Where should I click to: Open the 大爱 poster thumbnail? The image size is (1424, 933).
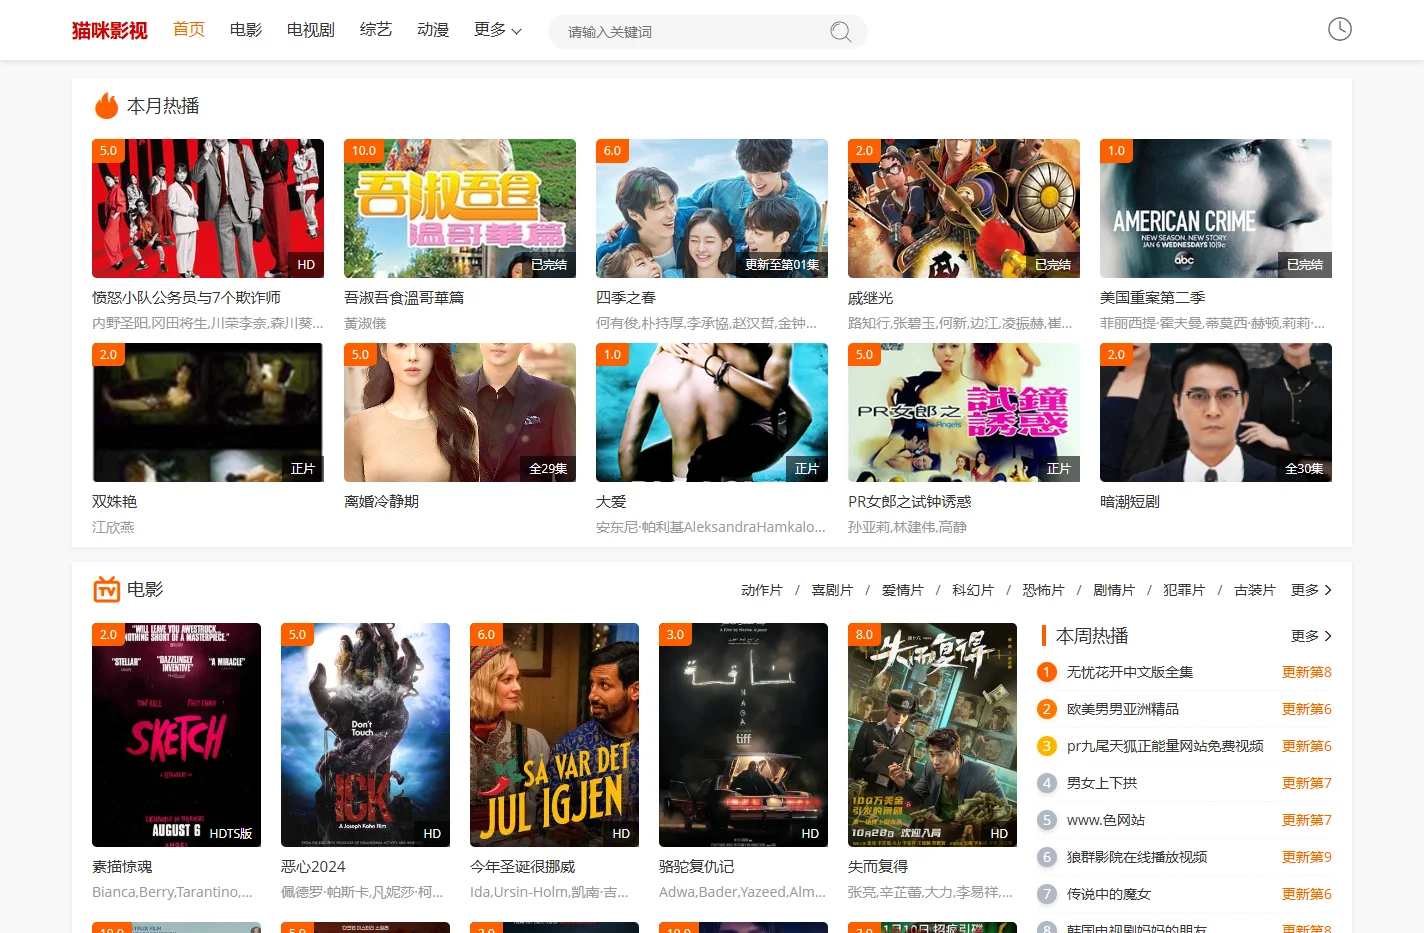pyautogui.click(x=712, y=412)
